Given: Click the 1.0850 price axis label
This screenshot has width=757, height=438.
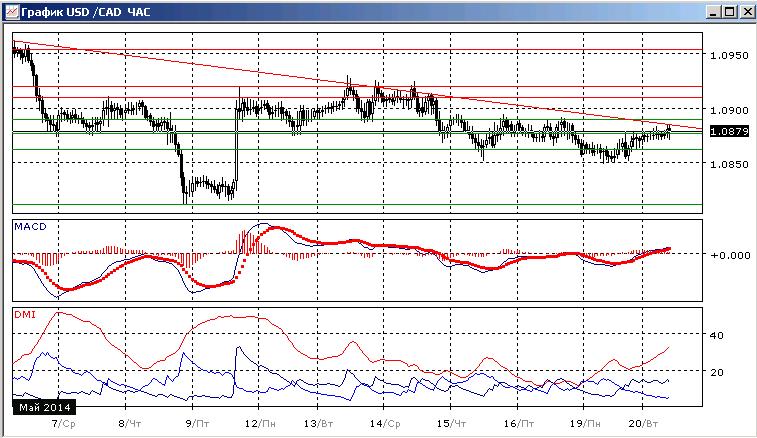Looking at the screenshot, I should coord(729,164).
